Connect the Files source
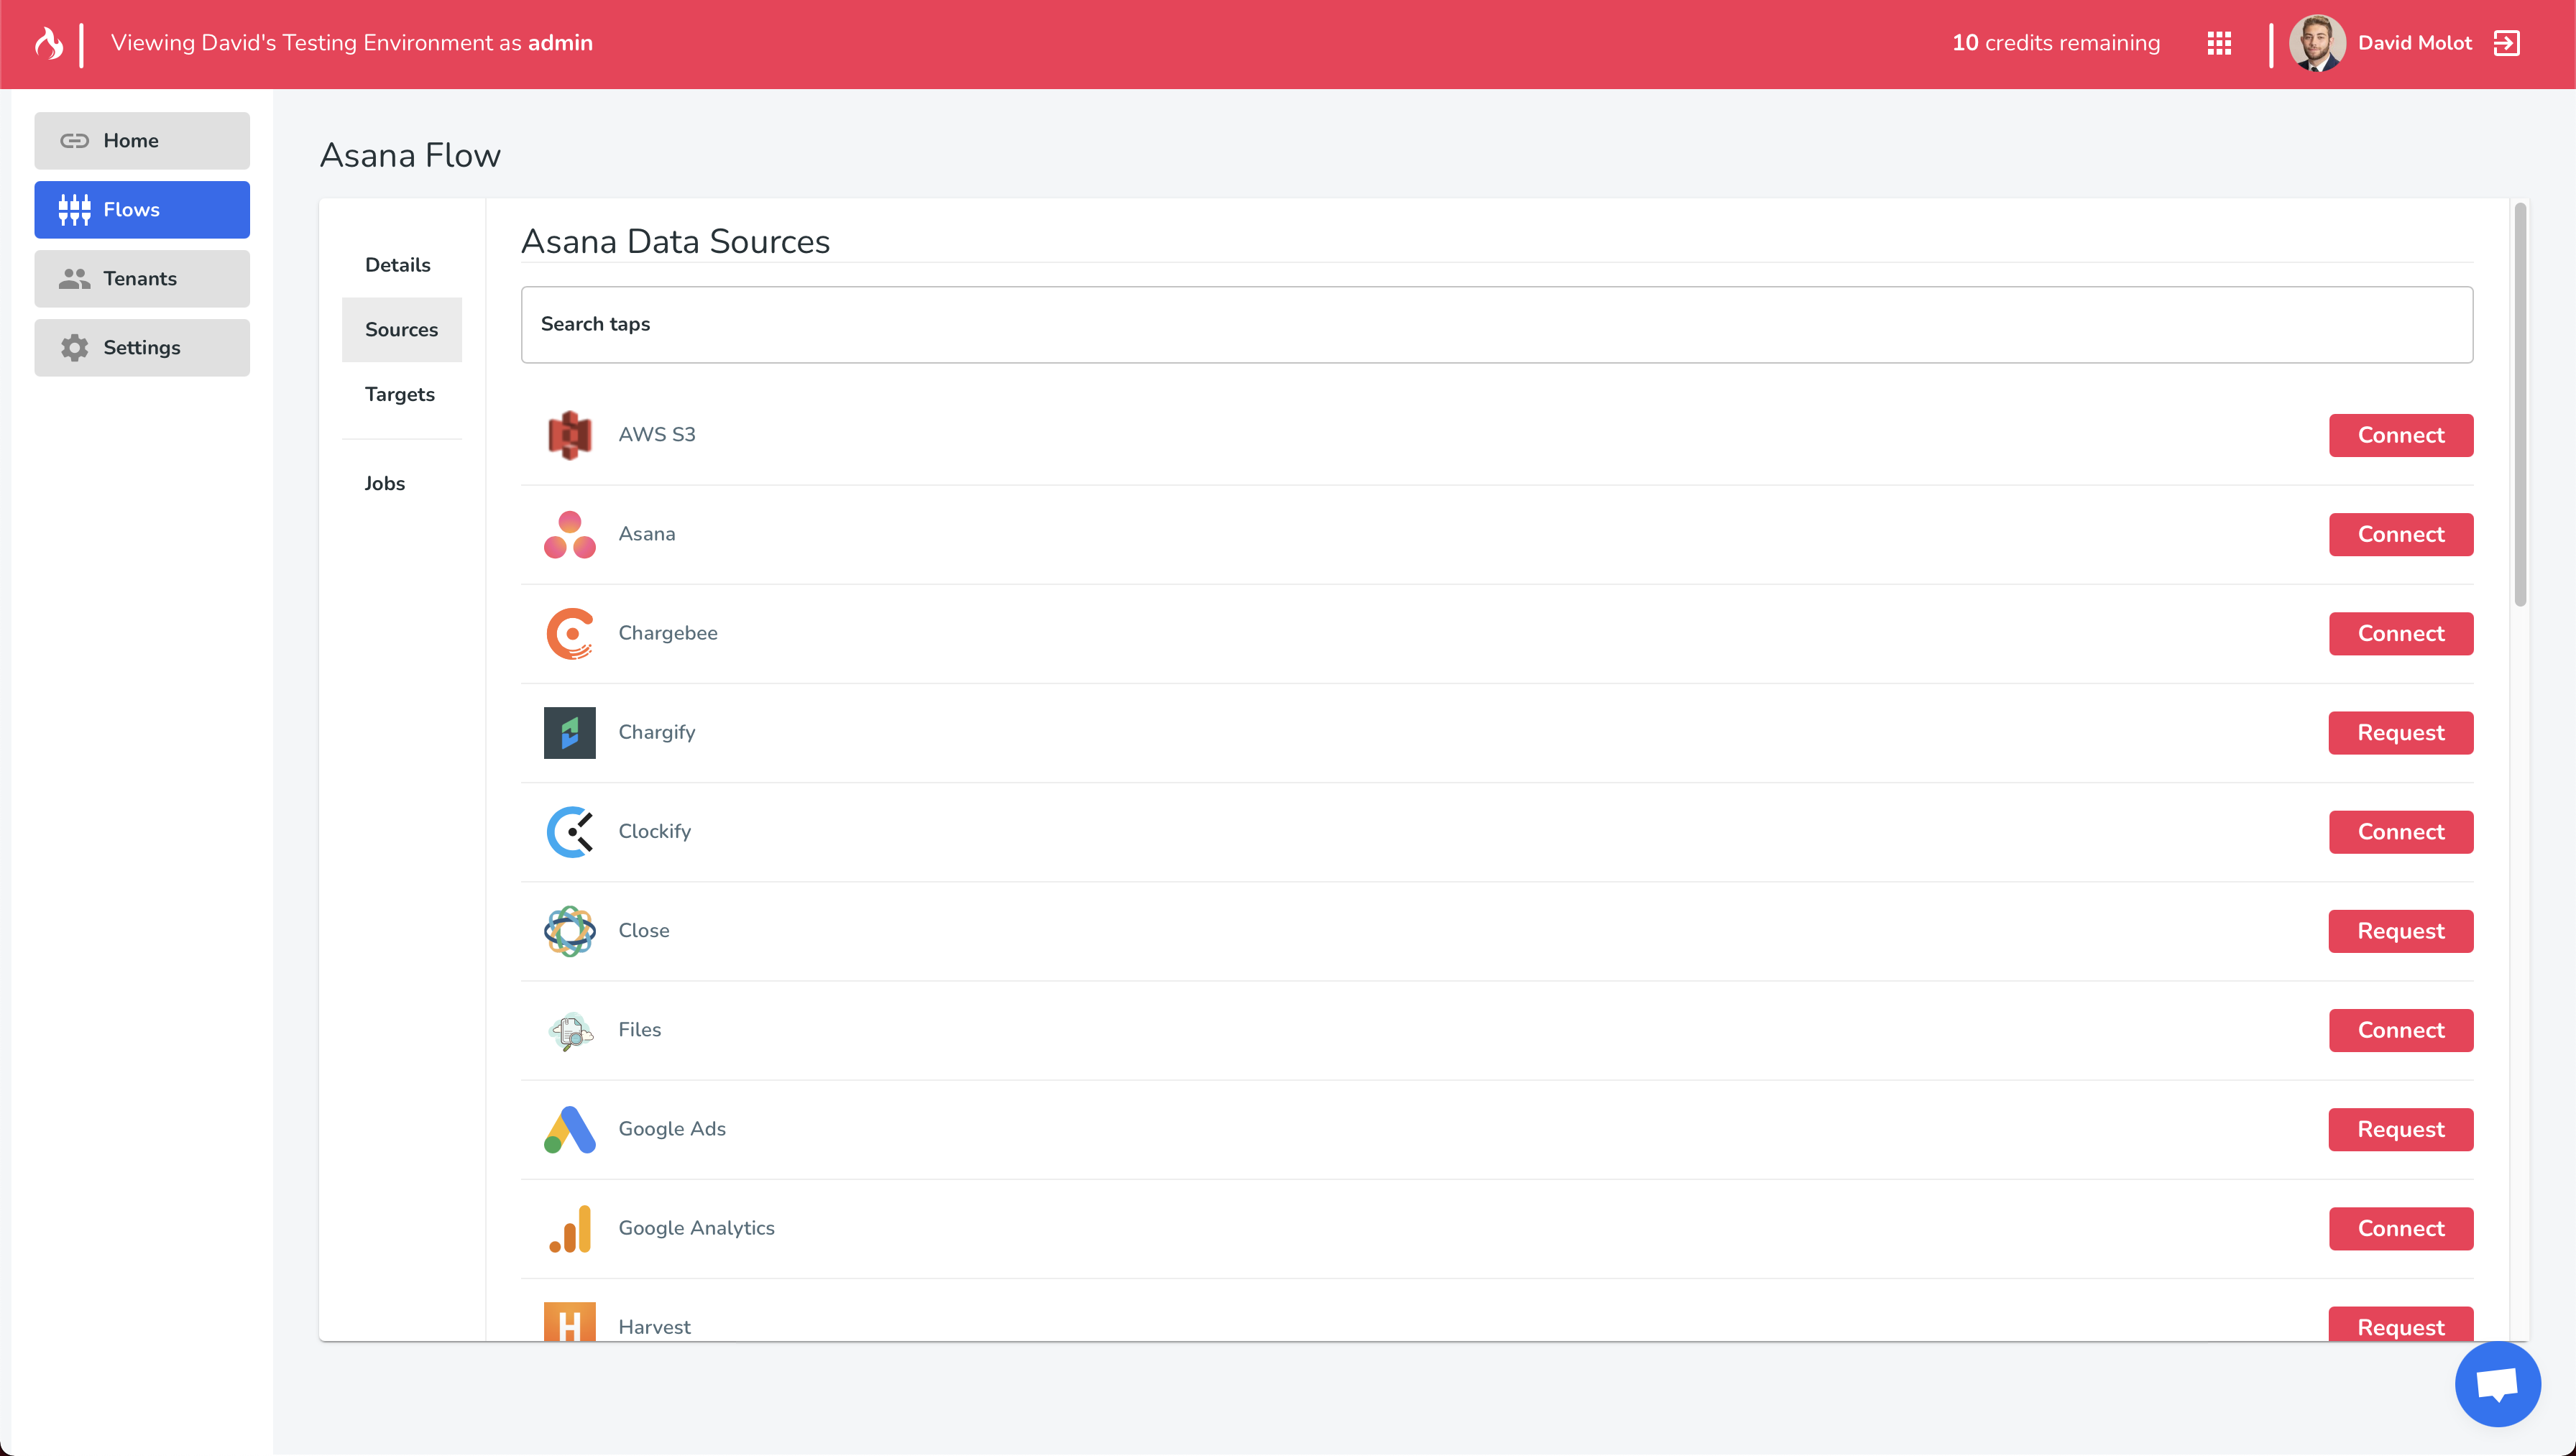The width and height of the screenshot is (2576, 1456). click(2401, 1030)
